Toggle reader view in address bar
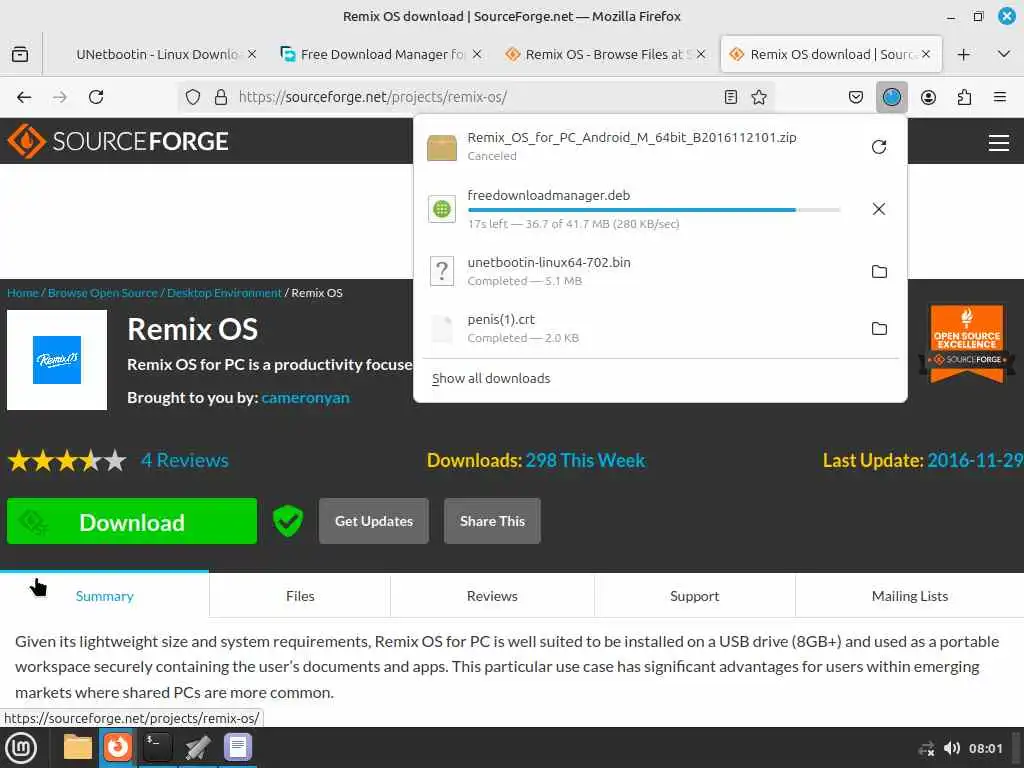Screen dimensions: 1024x768 (x=731, y=97)
